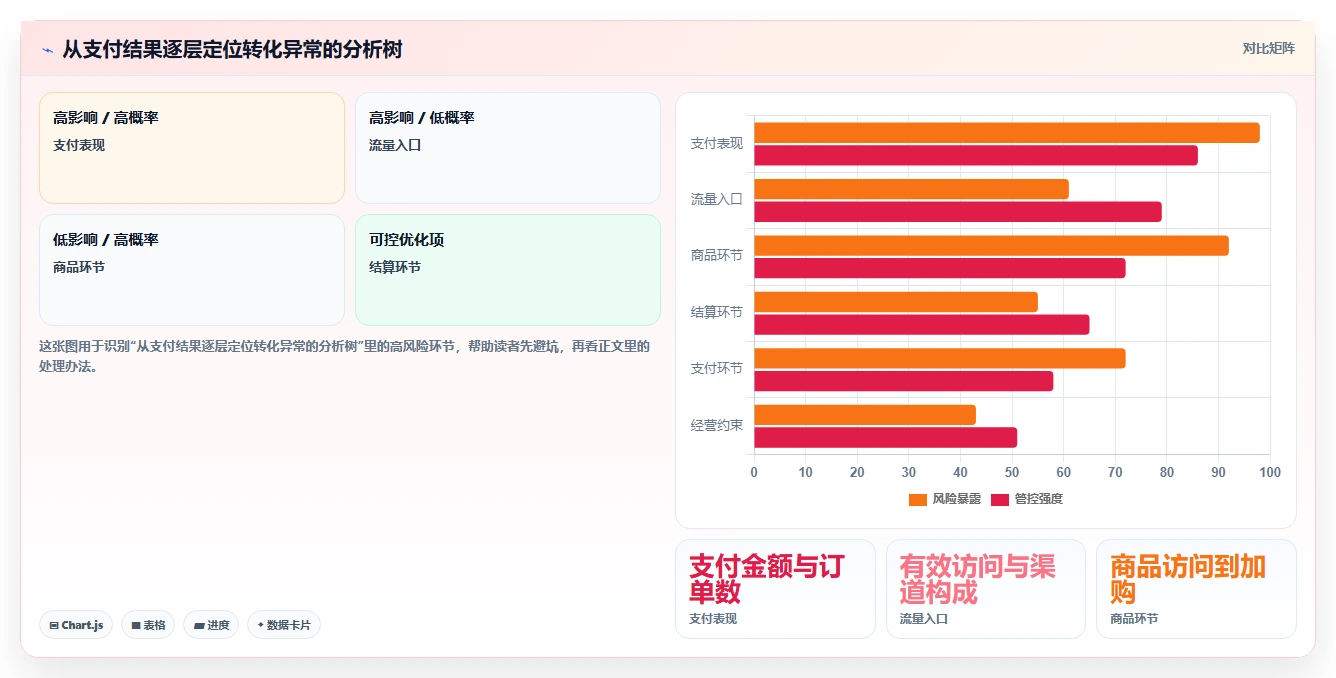This screenshot has width=1336, height=678.
Task: Click the orange bar for 结算环节
Action: pos(896,302)
